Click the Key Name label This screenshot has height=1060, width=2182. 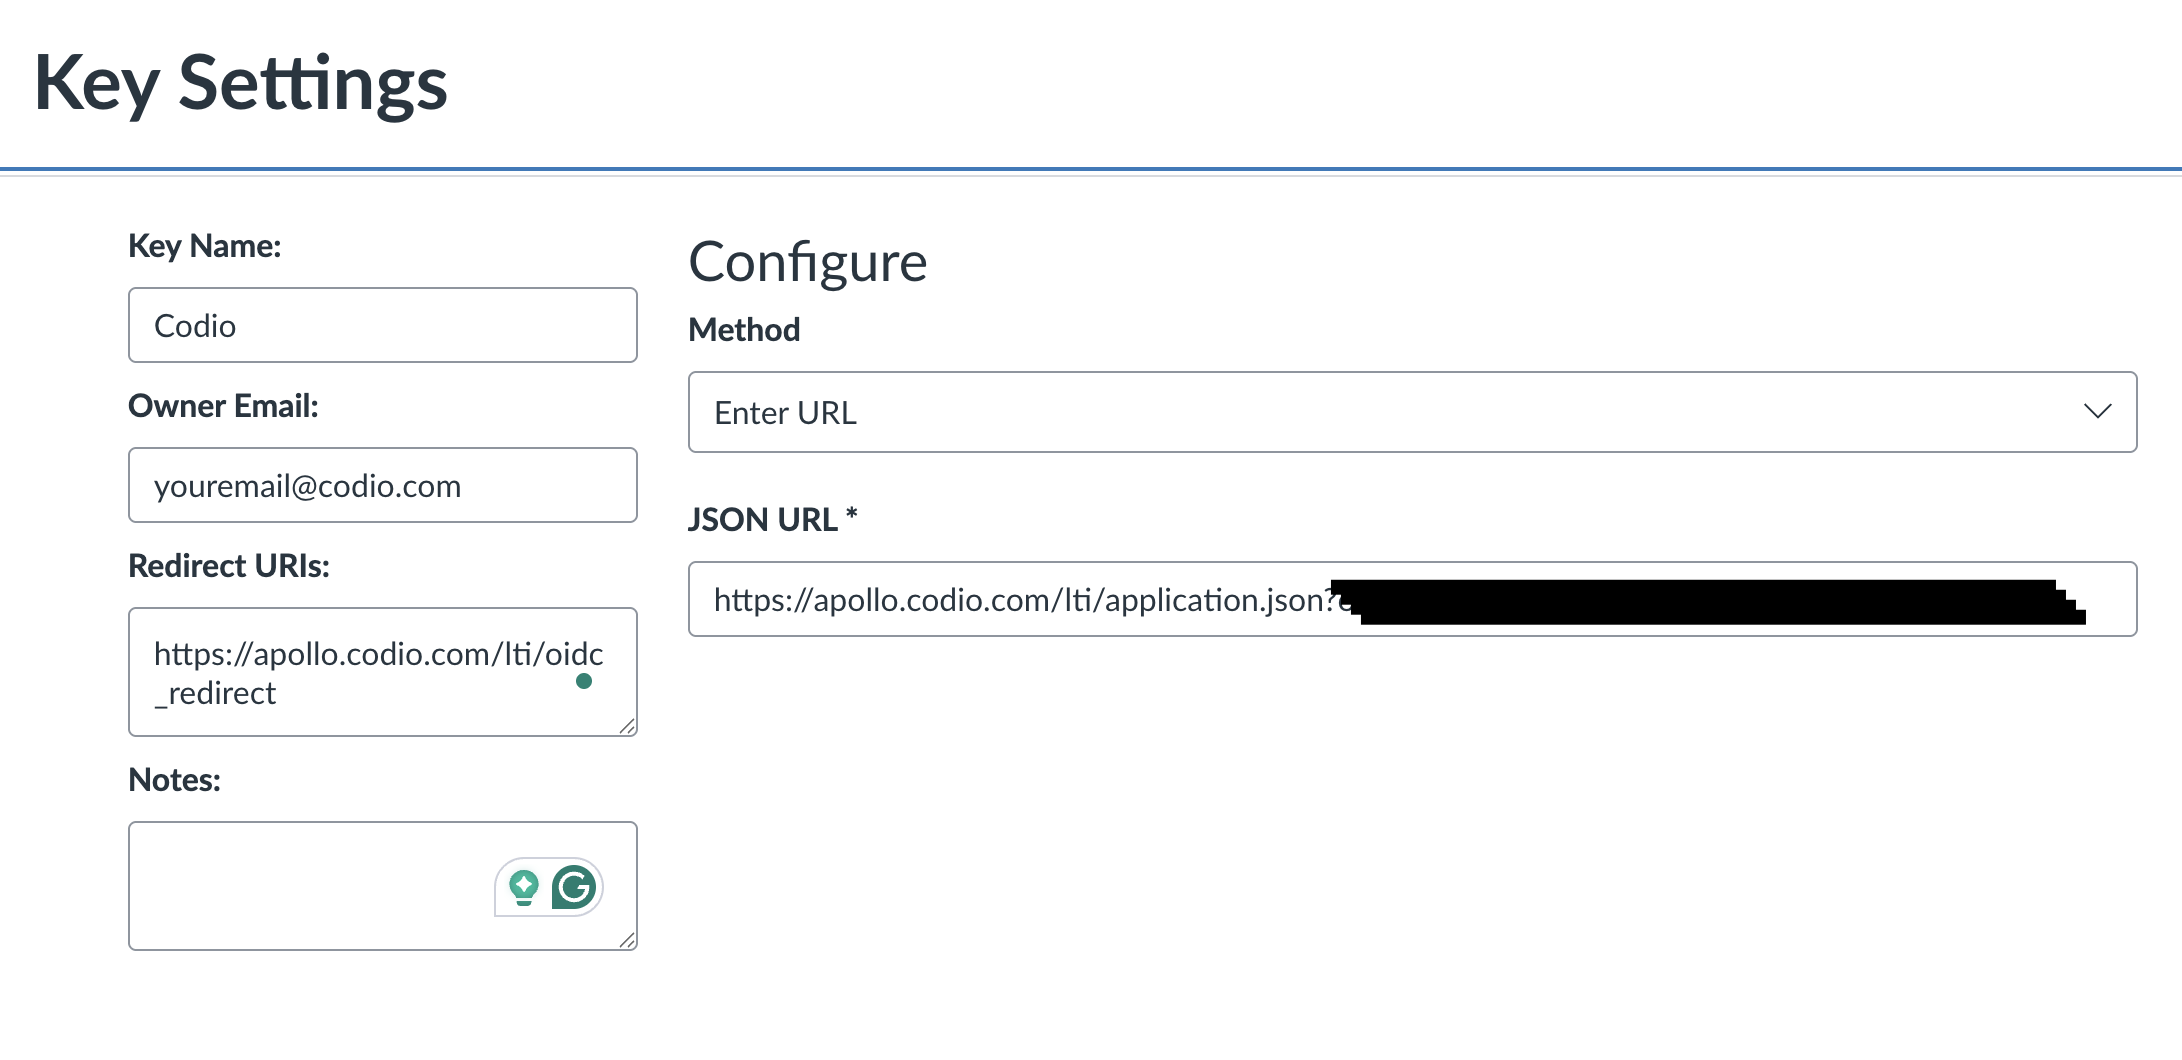click(205, 246)
